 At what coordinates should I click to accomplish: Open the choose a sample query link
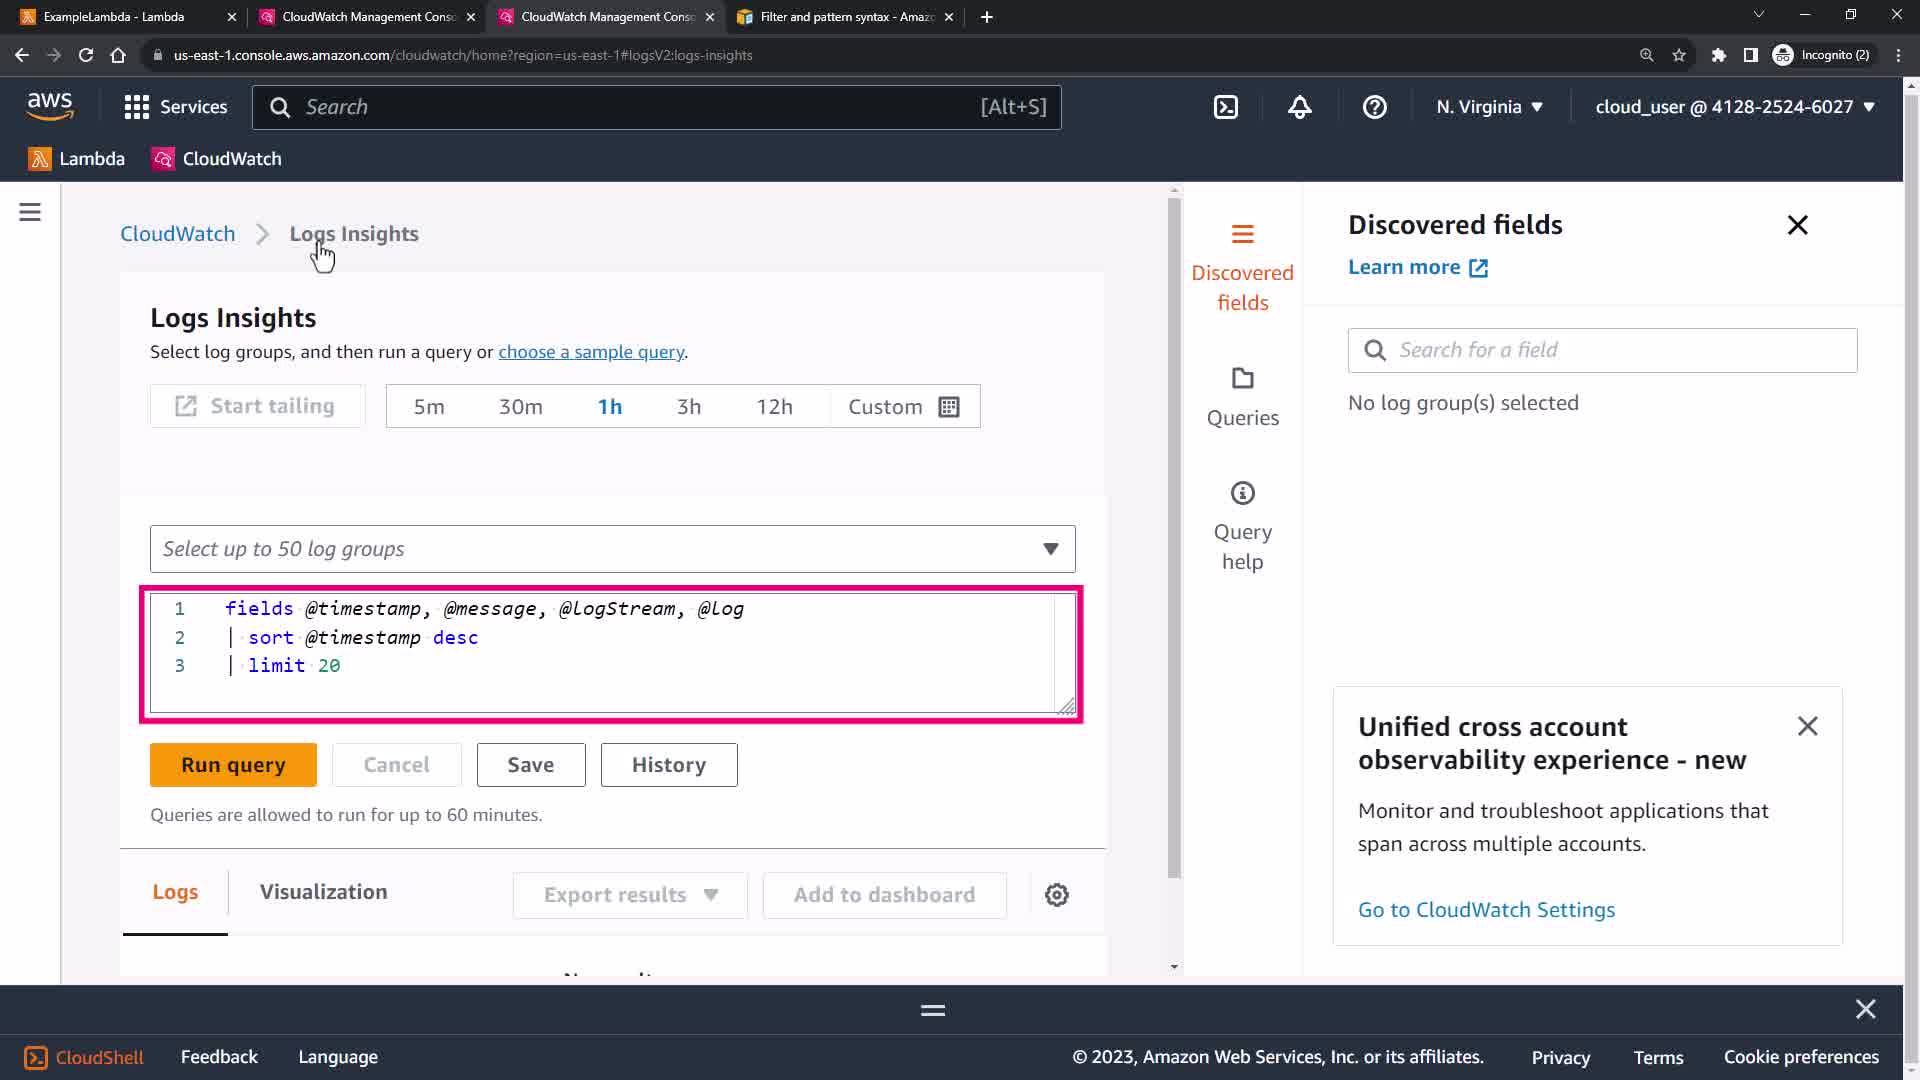[x=591, y=352]
